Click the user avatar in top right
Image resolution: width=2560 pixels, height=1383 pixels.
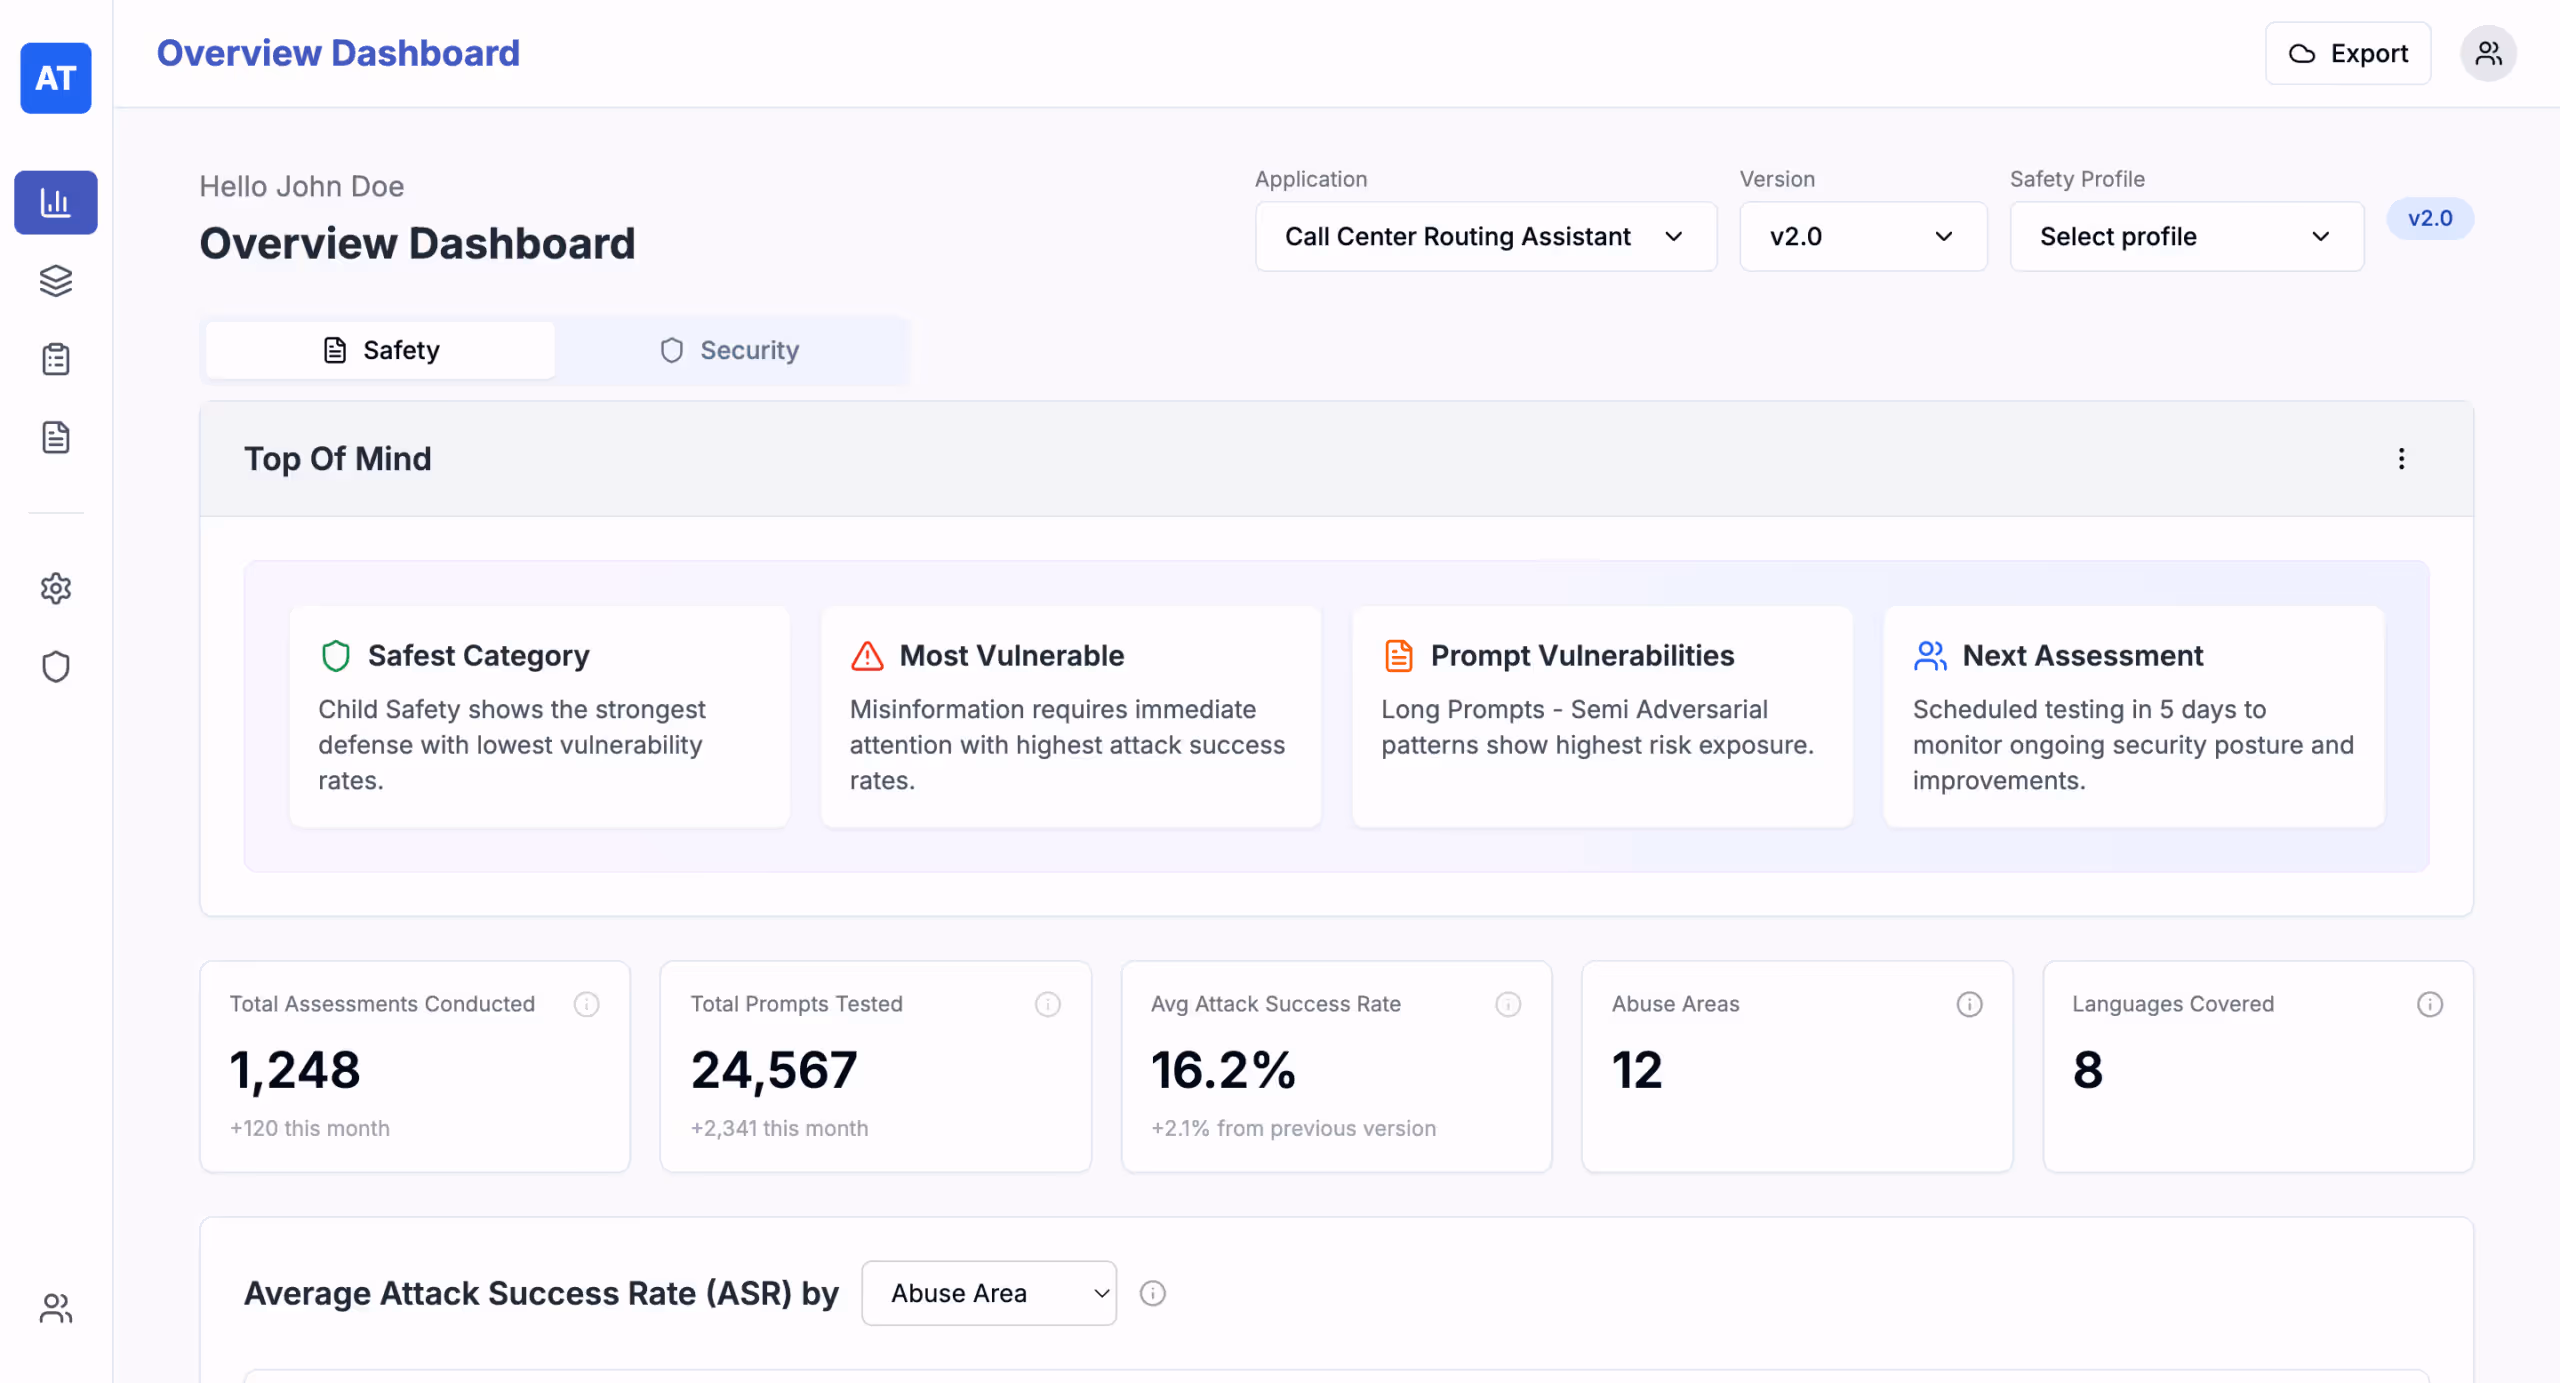2488,53
